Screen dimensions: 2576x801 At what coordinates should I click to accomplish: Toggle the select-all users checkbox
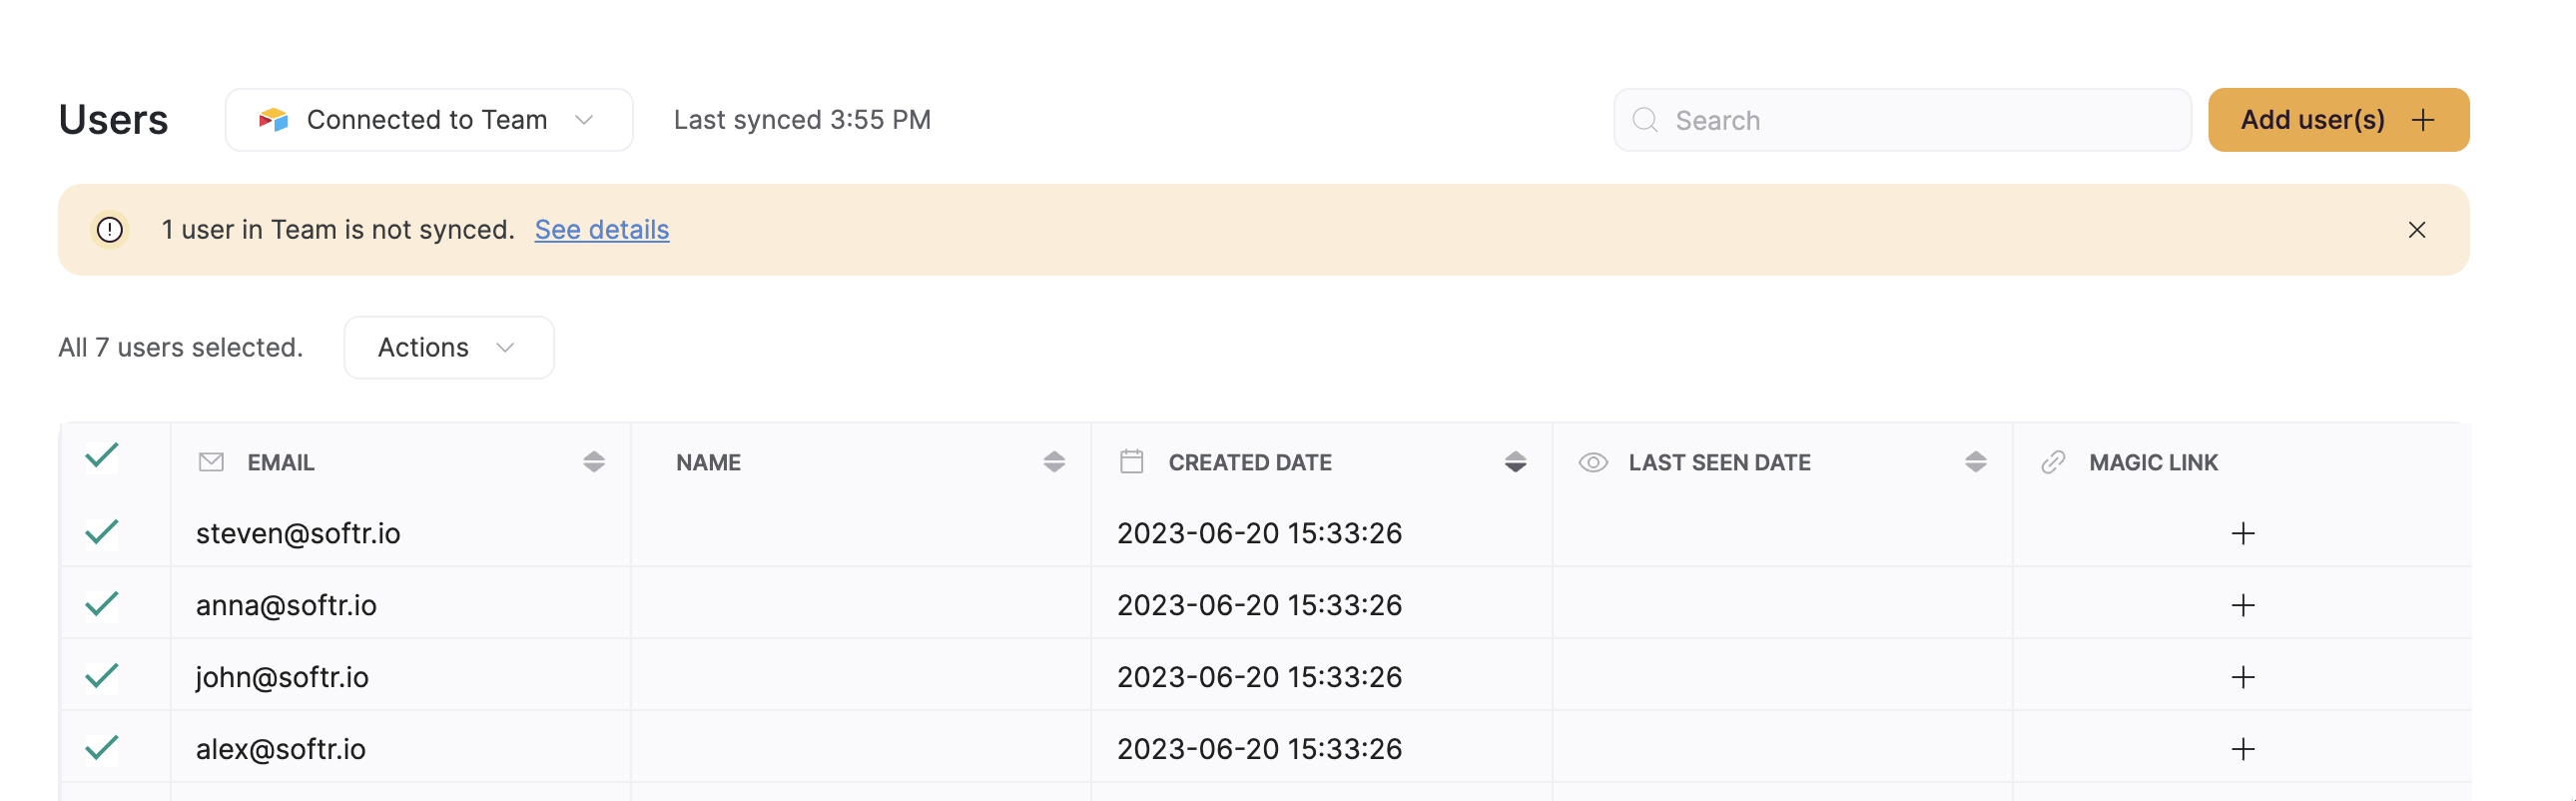pyautogui.click(x=102, y=458)
